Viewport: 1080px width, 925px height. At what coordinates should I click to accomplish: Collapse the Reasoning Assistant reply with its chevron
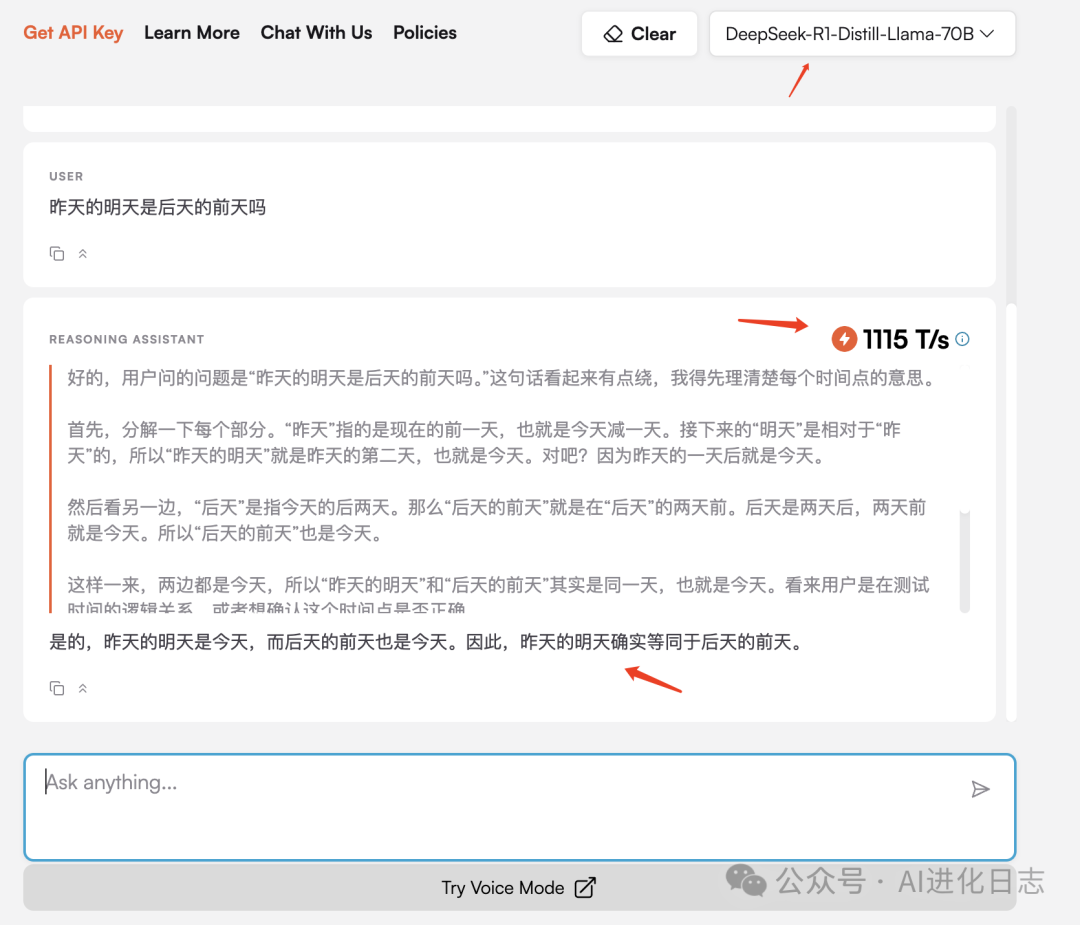(x=83, y=688)
